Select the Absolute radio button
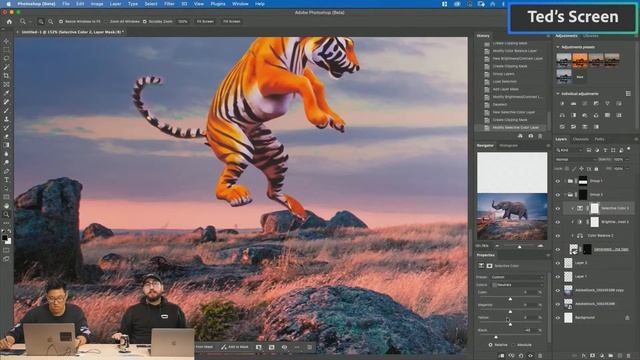The image size is (640, 360). [514, 345]
